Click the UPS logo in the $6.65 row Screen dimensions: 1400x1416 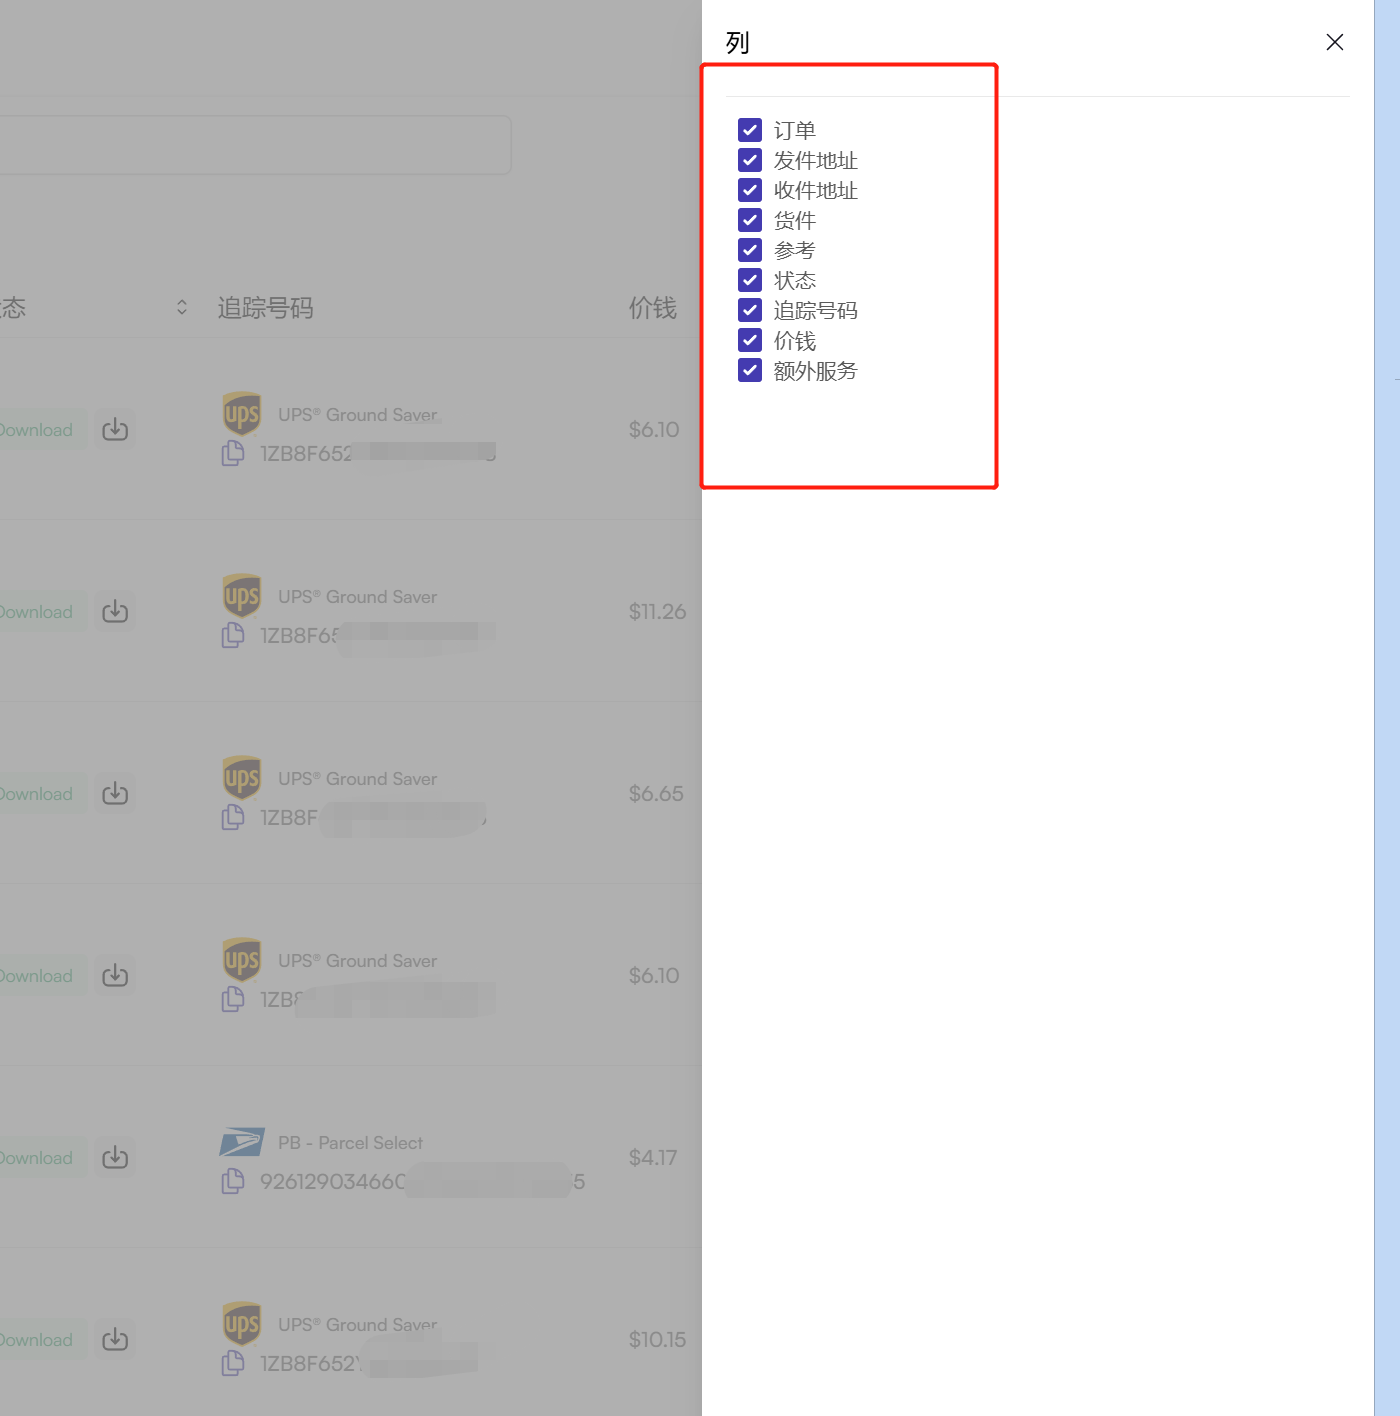[x=242, y=778]
